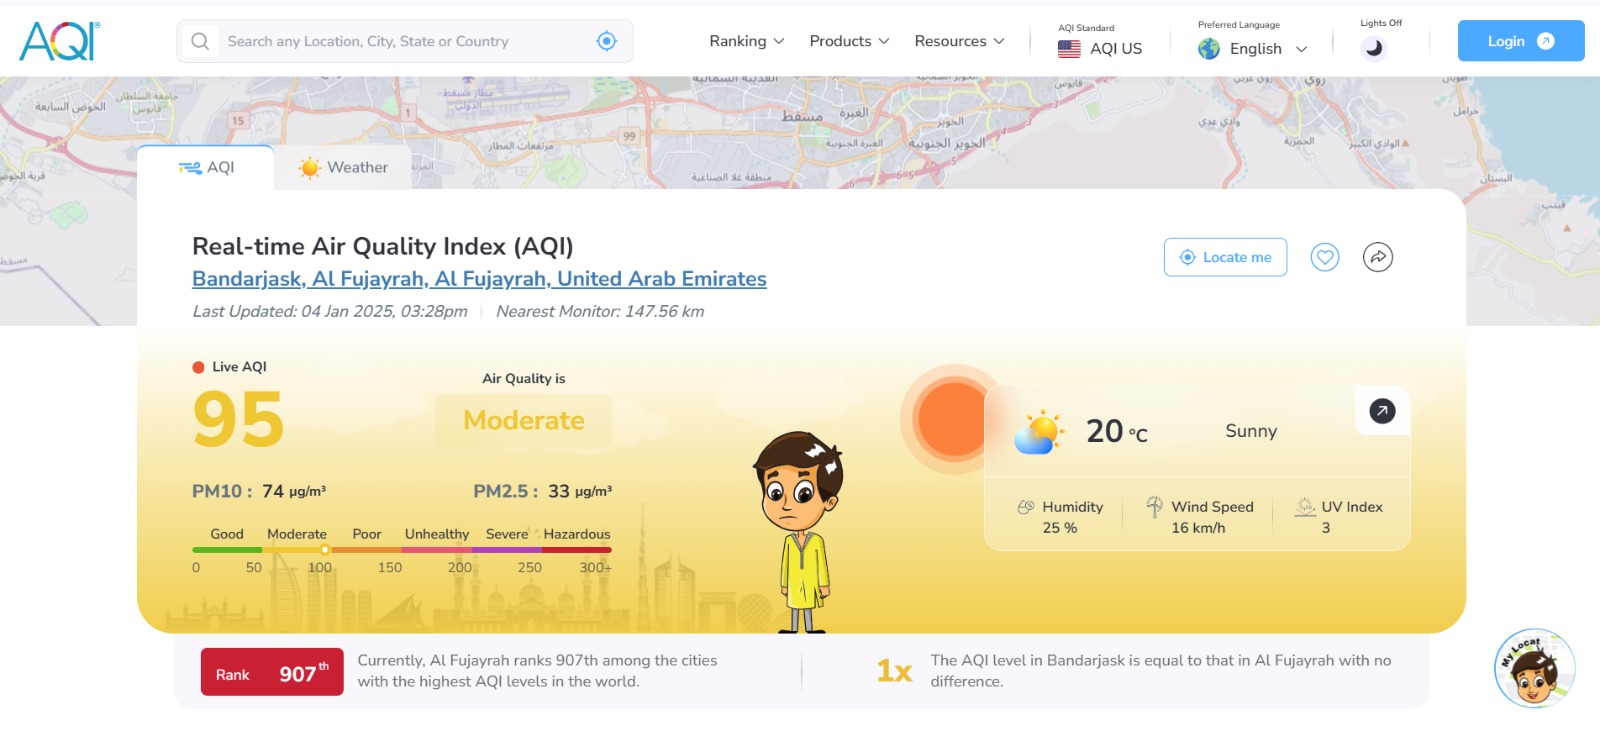This screenshot has height=731, width=1600.
Task: Open the Resources menu
Action: click(x=958, y=41)
